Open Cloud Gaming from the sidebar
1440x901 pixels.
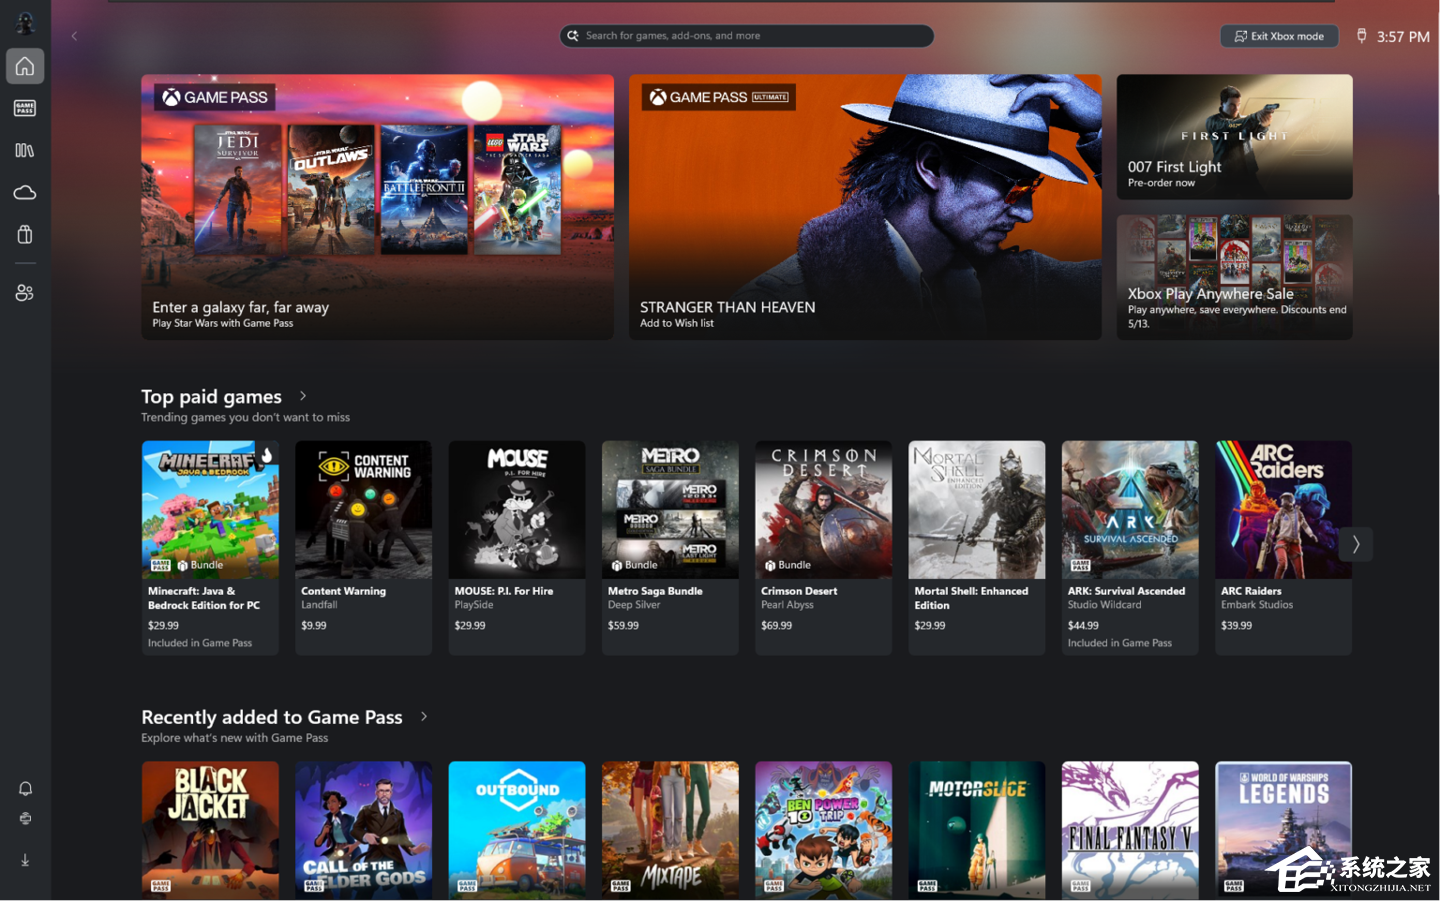point(25,192)
